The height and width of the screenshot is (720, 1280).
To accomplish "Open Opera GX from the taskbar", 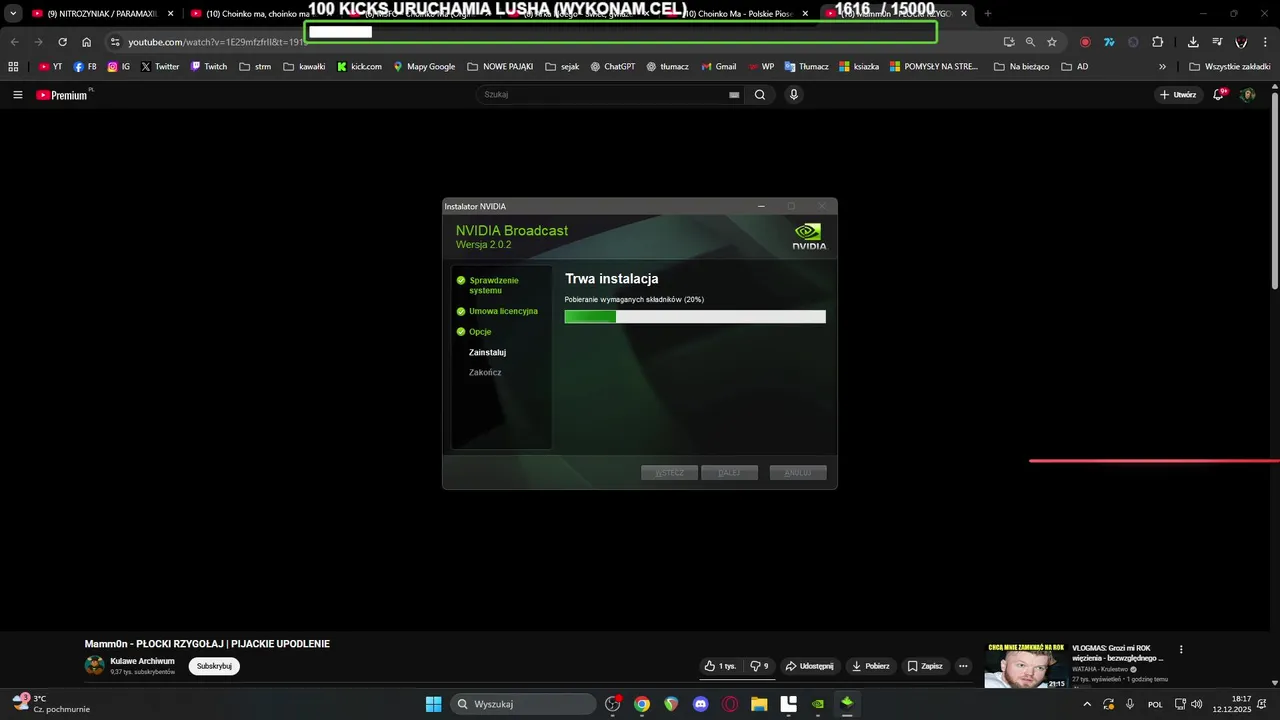I will click(x=730, y=704).
